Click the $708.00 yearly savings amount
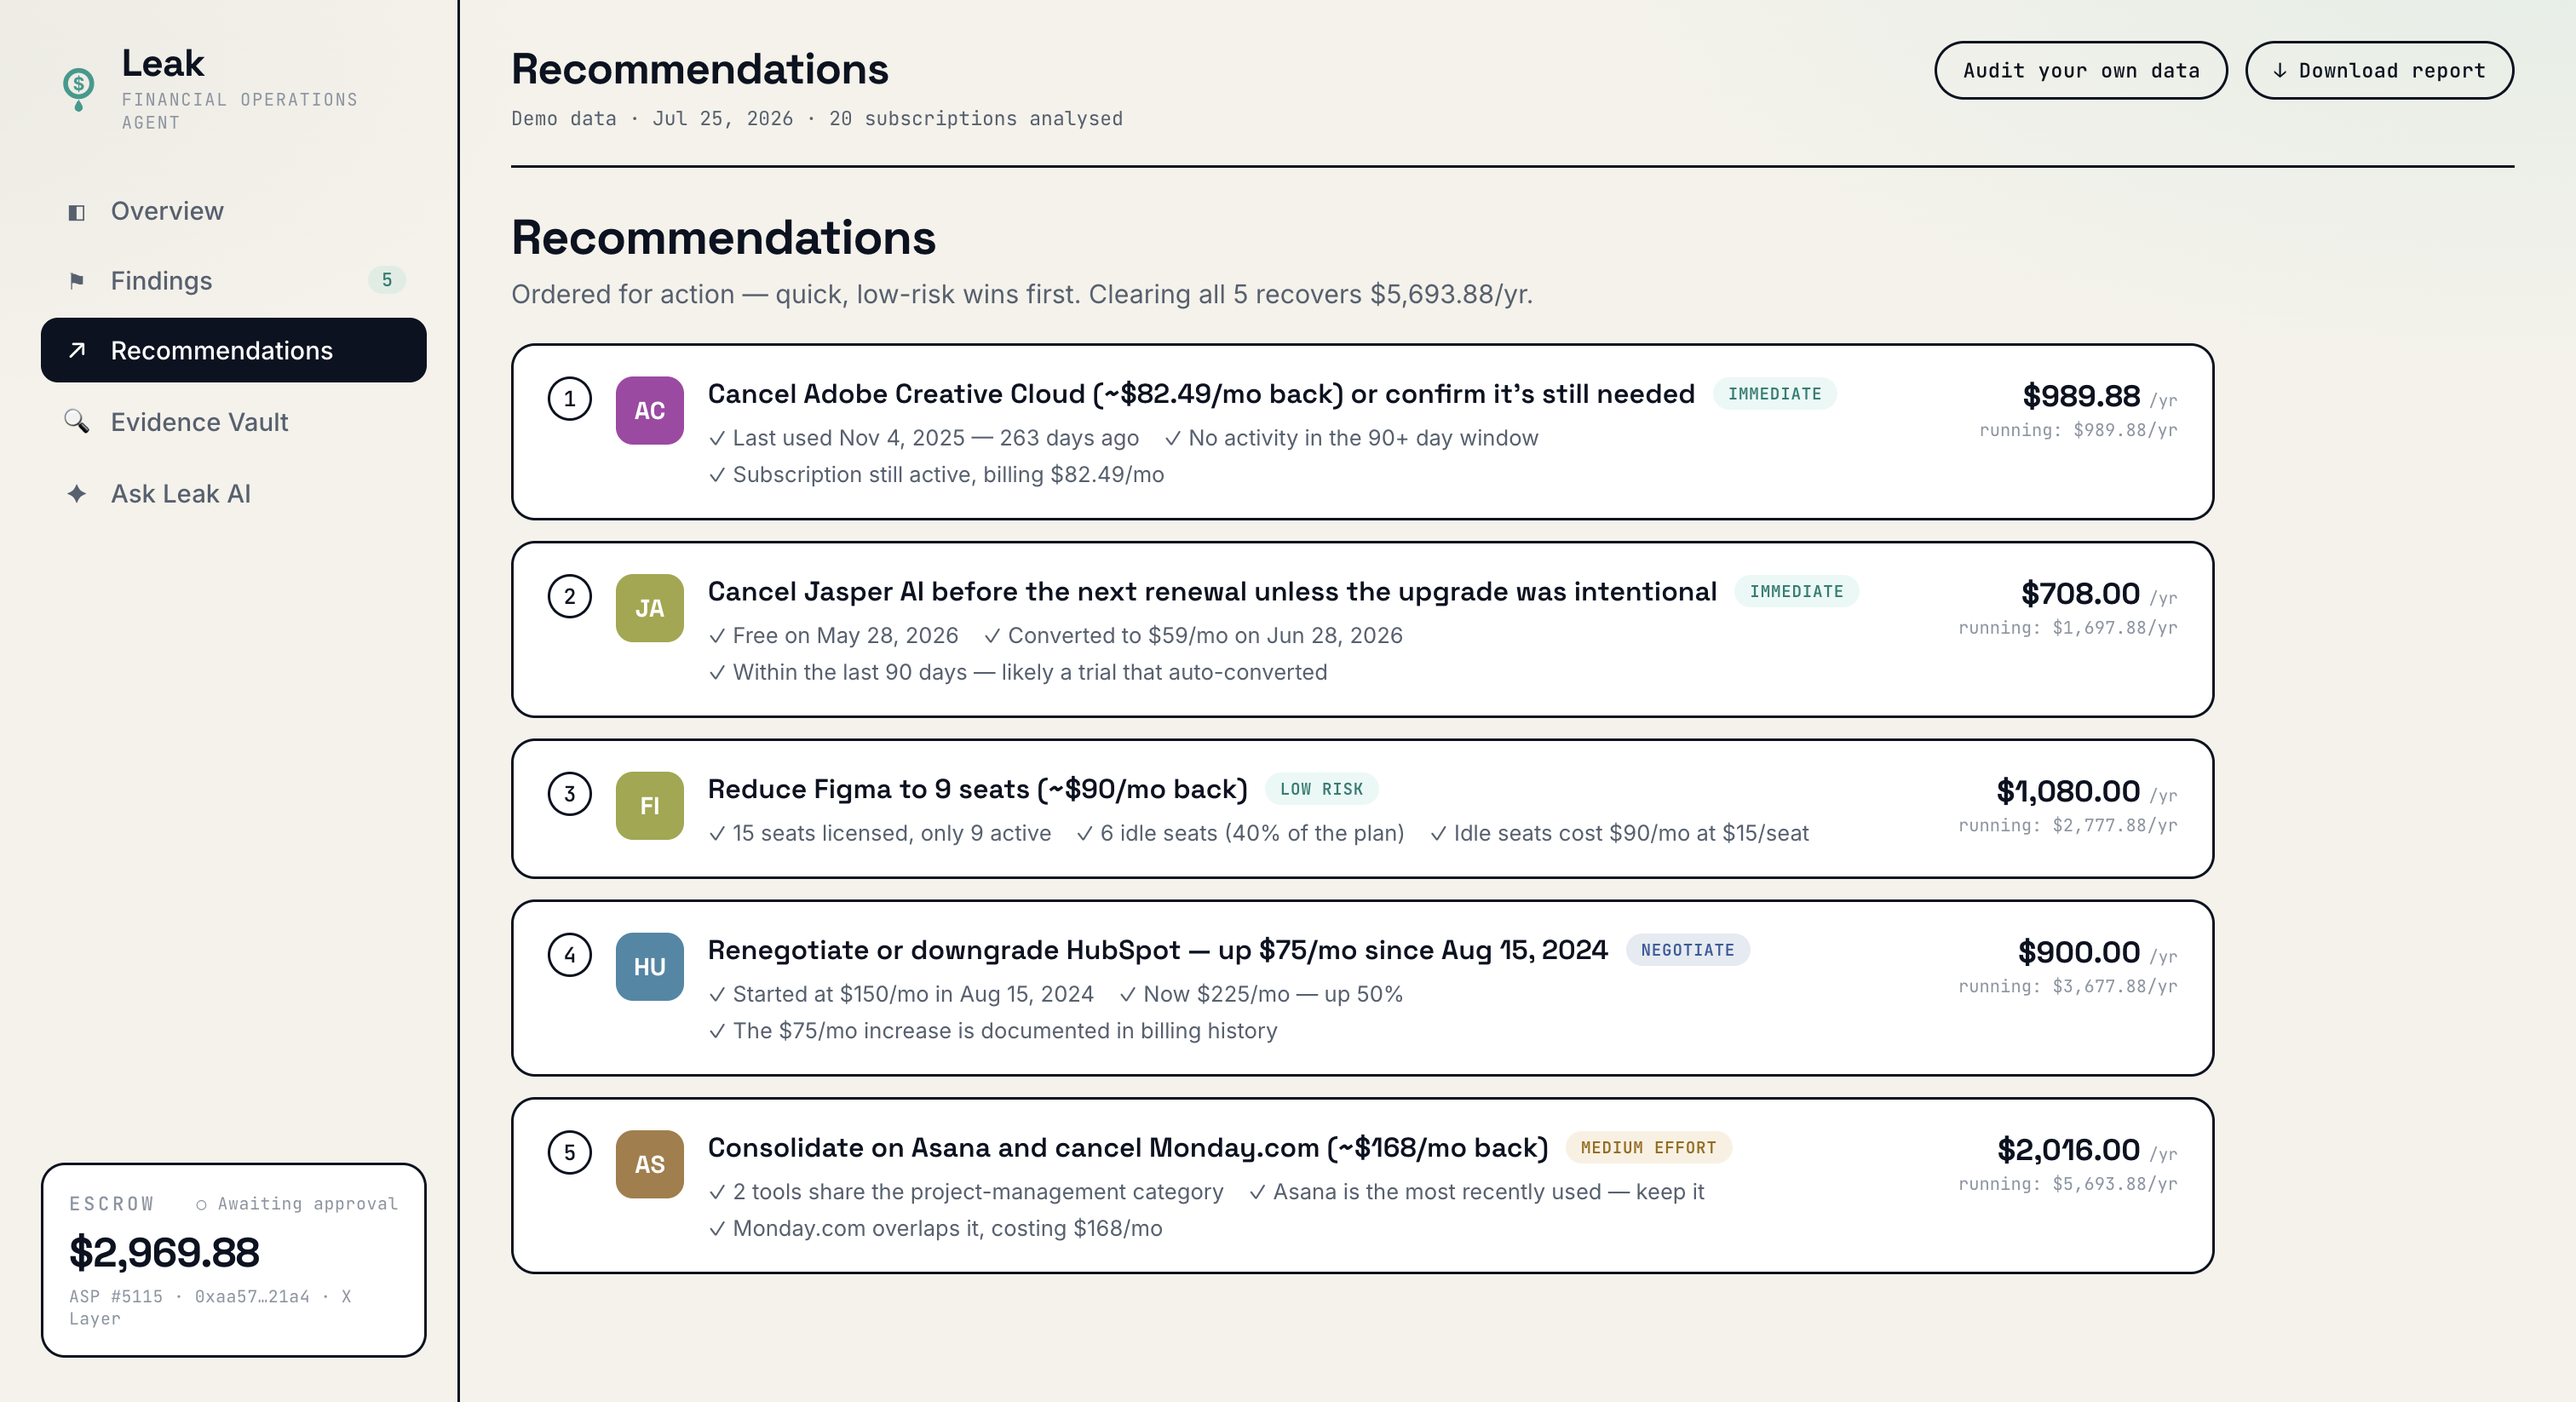 (2080, 594)
